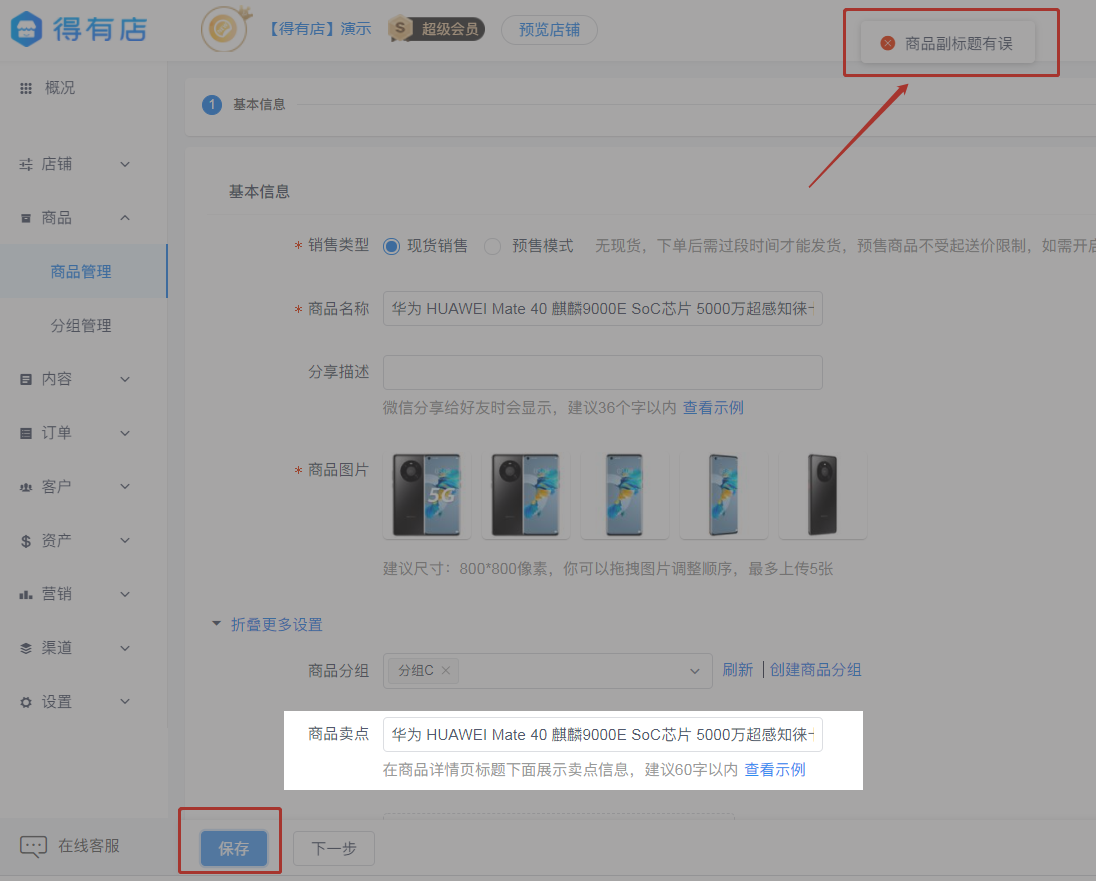Click the 资产 dollar icon
The width and height of the screenshot is (1096, 881).
click(x=26, y=540)
